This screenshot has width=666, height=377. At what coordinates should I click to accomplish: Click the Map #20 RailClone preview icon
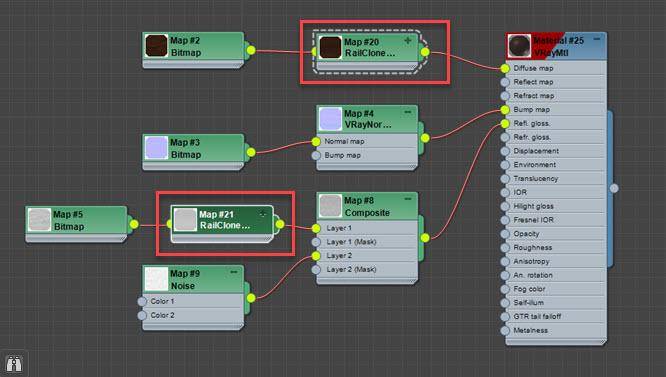[330, 47]
